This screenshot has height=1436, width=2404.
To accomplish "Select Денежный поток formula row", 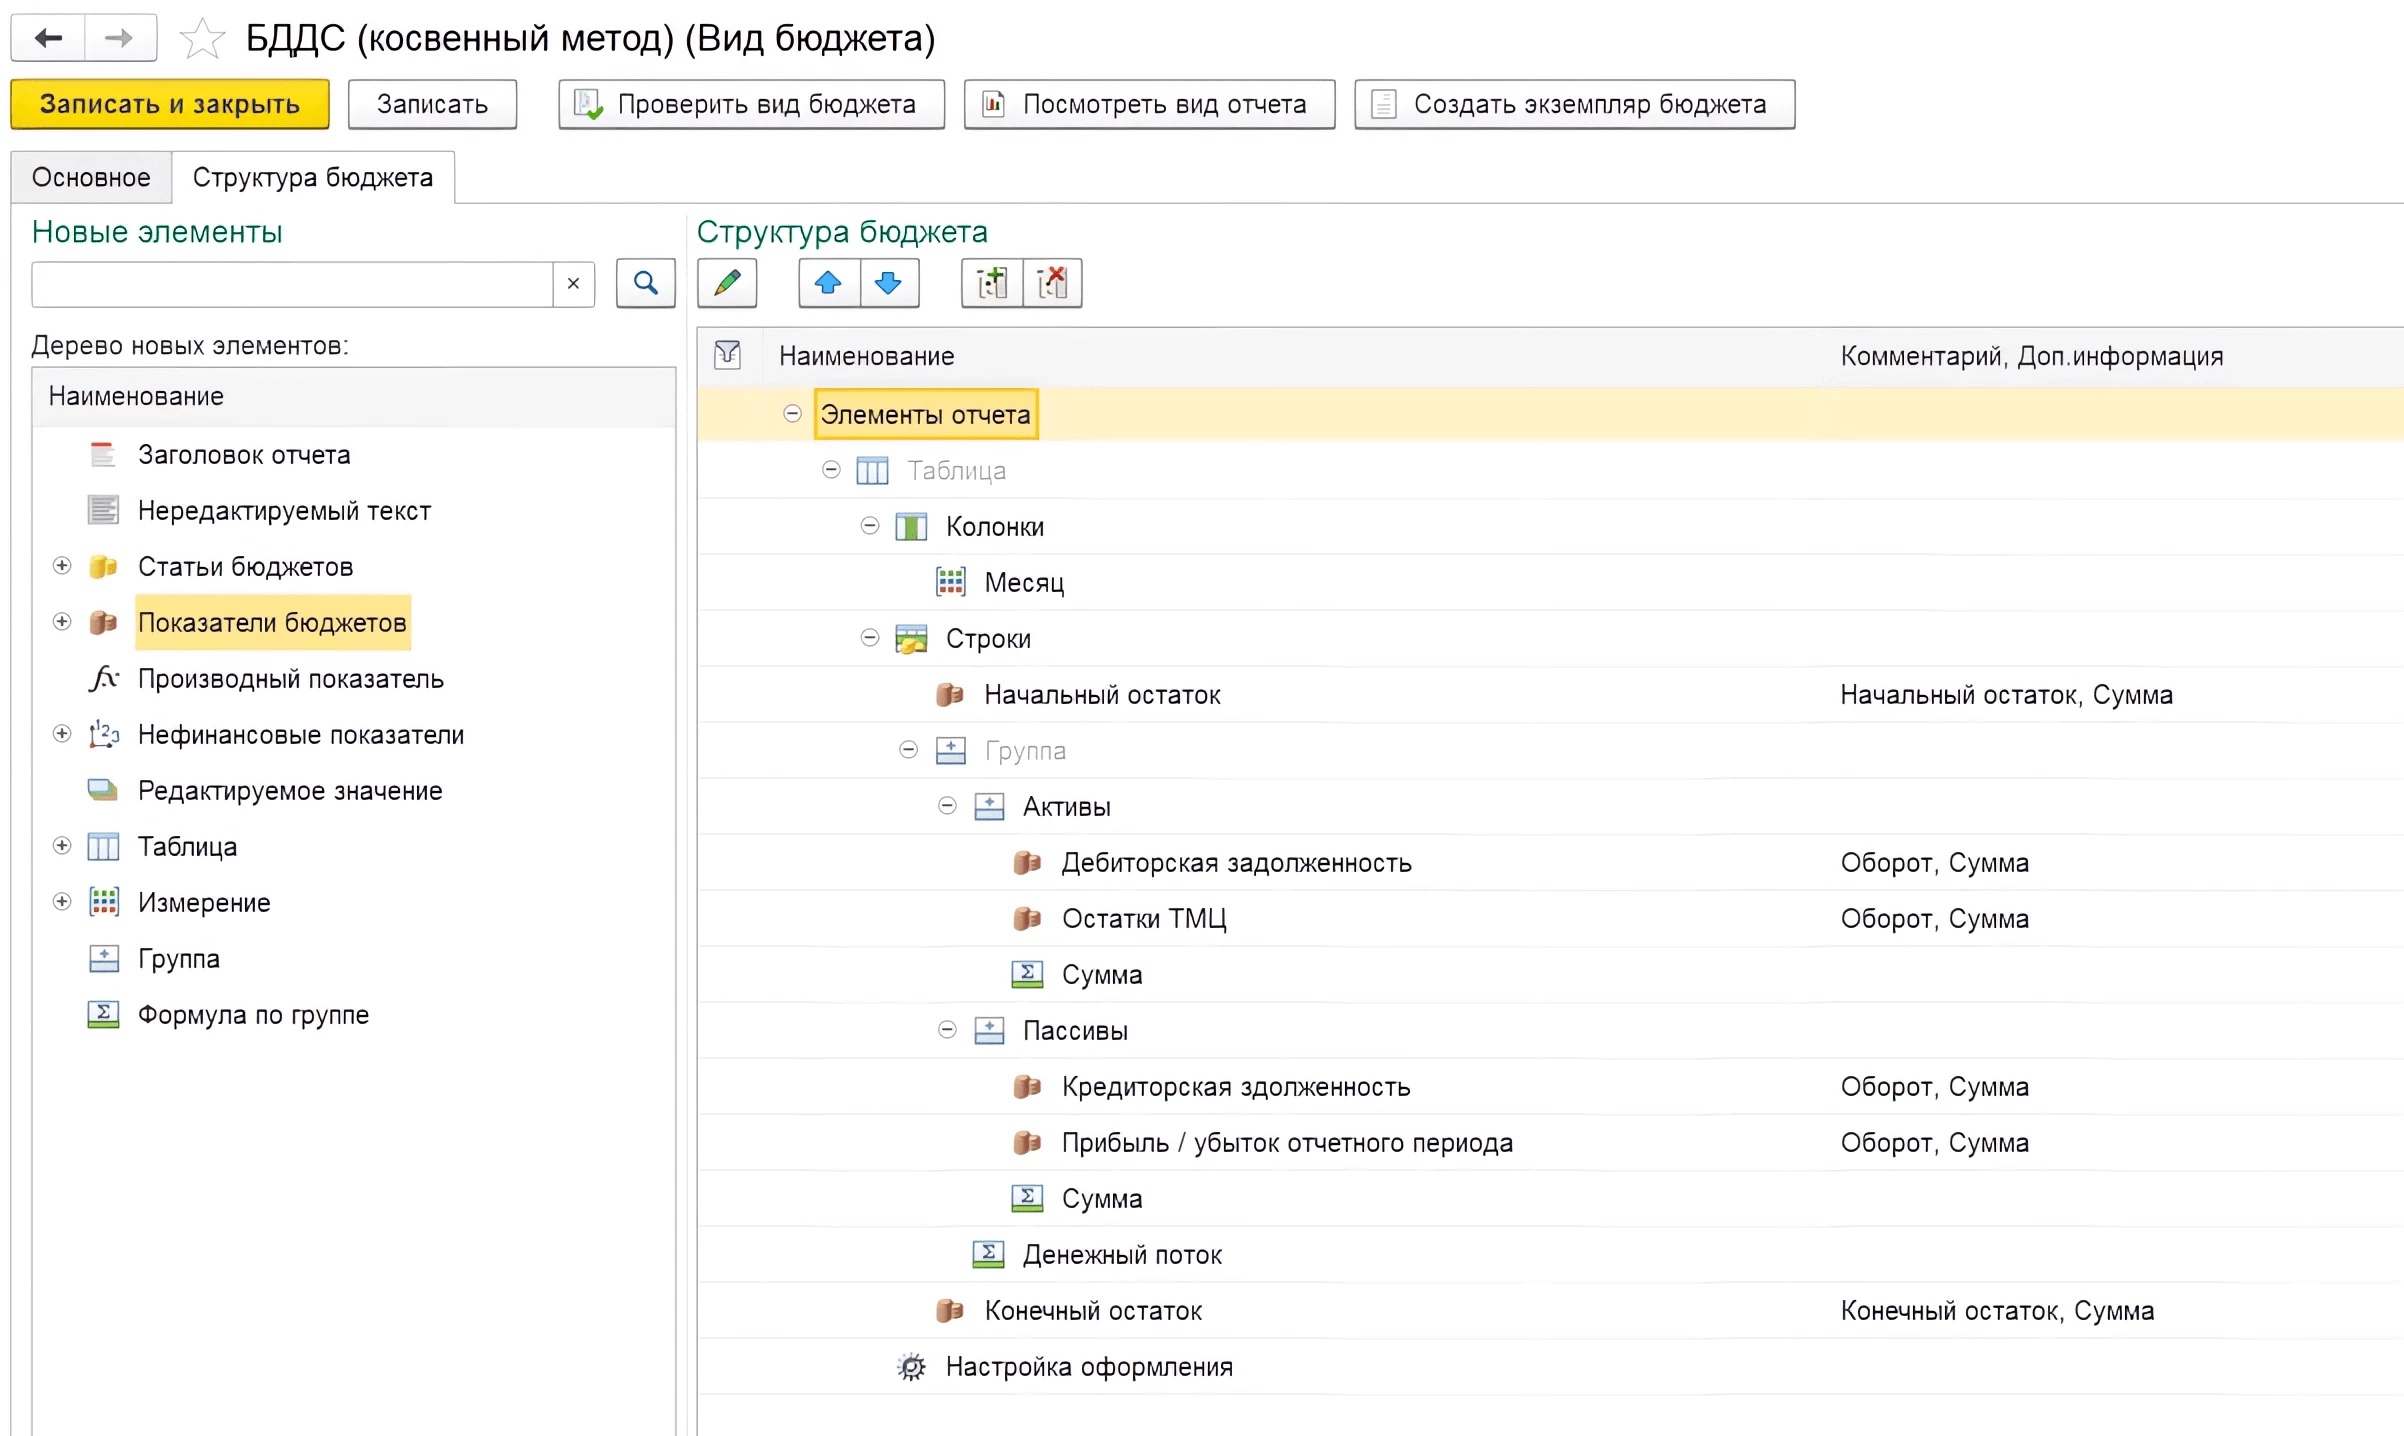I will (1121, 1254).
